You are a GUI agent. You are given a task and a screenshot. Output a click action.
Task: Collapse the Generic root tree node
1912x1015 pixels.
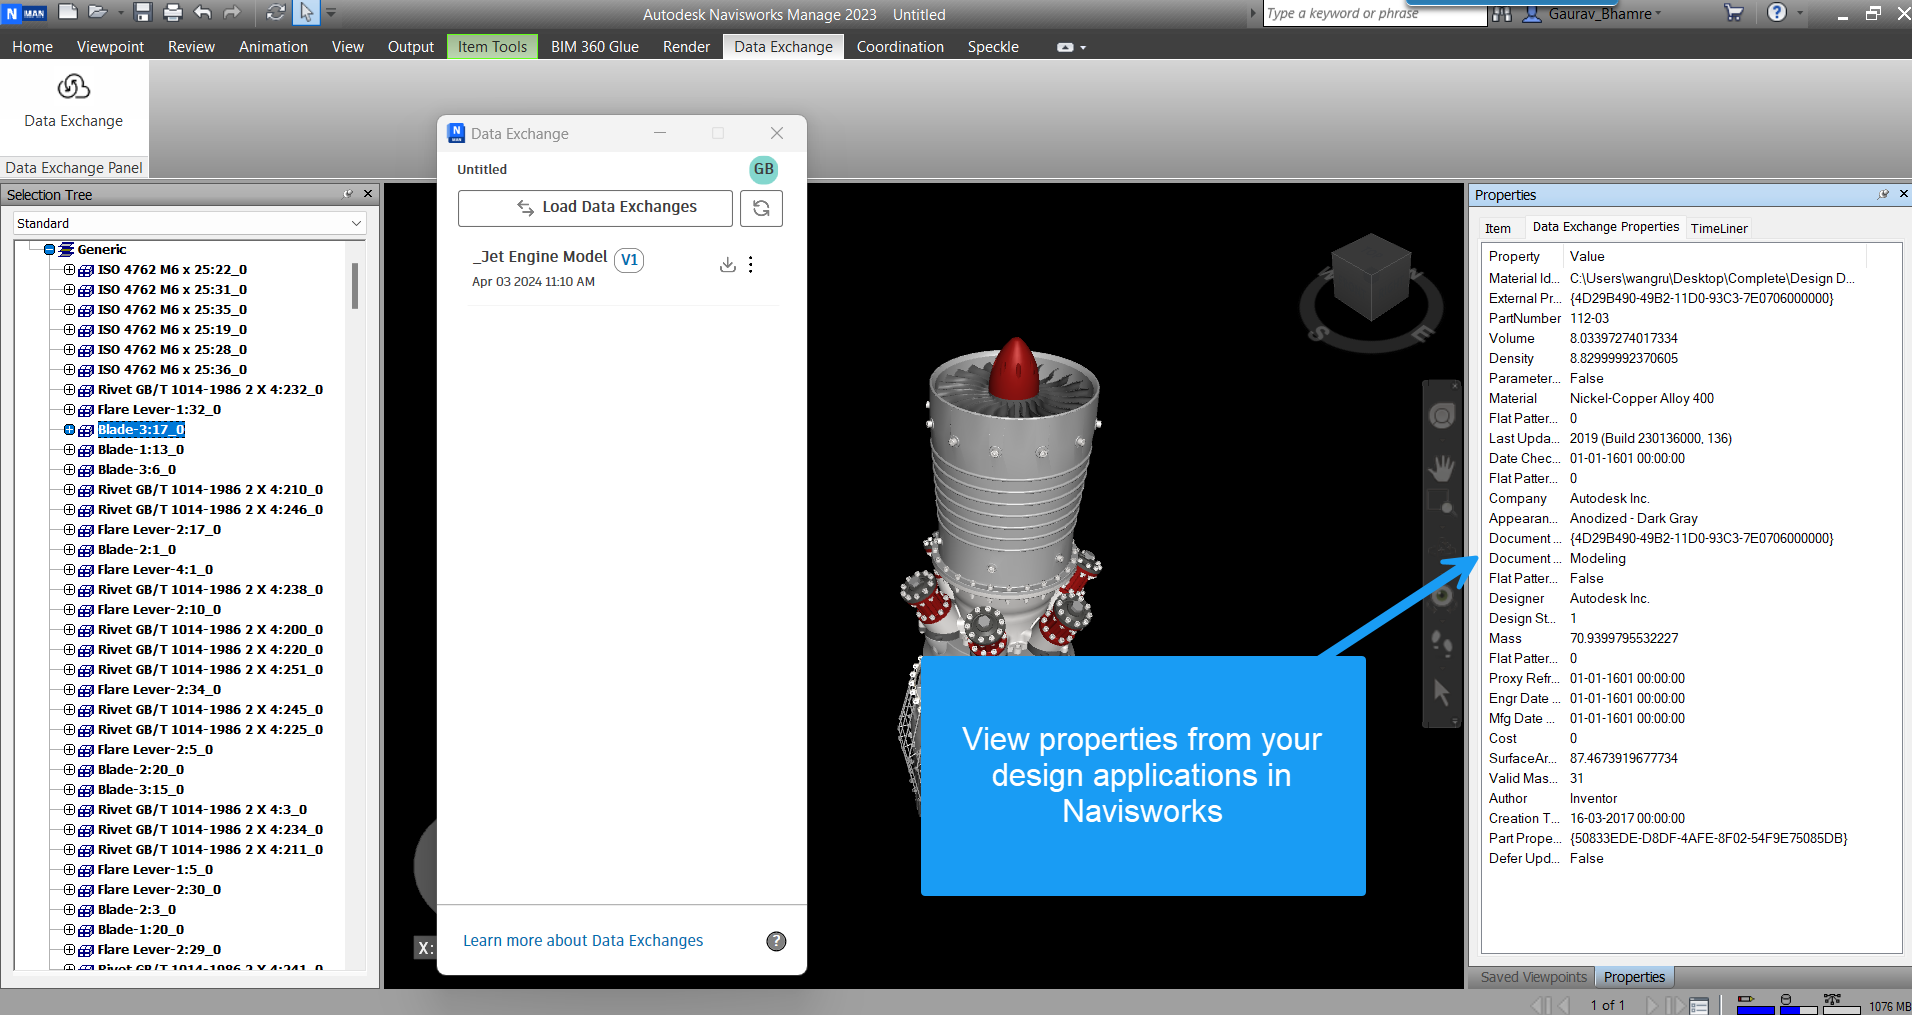click(49, 250)
